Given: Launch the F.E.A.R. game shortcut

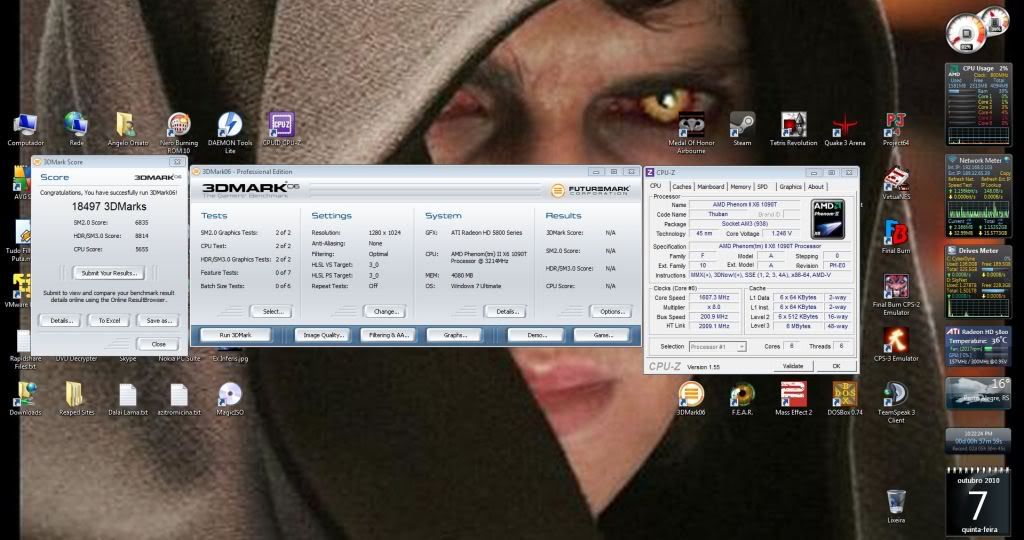Looking at the screenshot, I should point(742,395).
